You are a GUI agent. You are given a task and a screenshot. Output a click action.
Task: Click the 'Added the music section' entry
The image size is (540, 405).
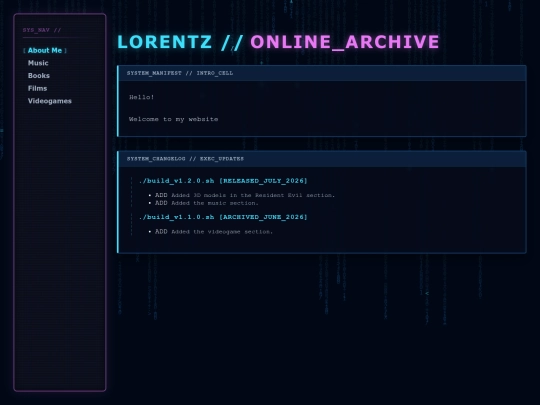207,203
